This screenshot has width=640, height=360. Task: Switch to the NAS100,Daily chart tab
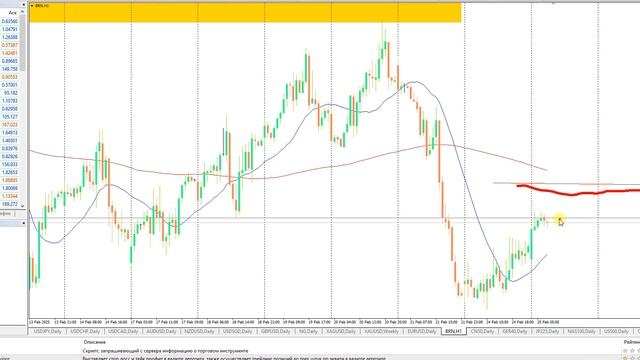tap(582, 331)
